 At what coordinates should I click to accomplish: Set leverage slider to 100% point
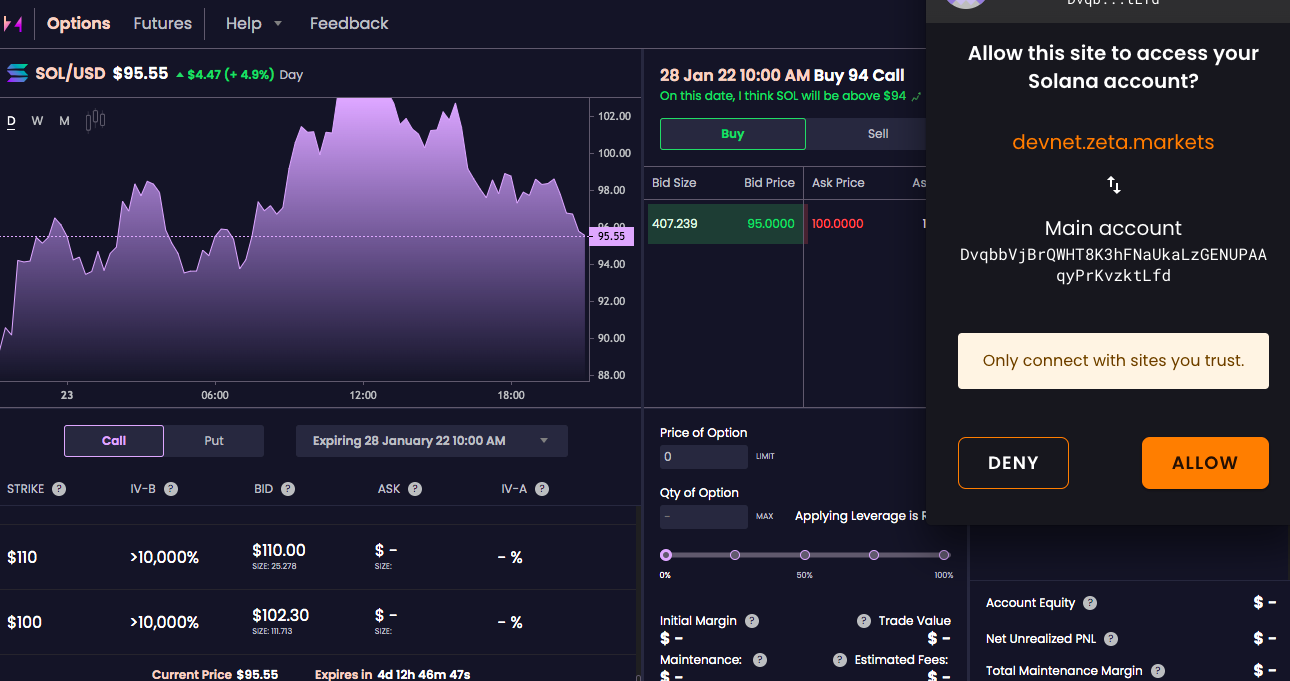coord(943,555)
